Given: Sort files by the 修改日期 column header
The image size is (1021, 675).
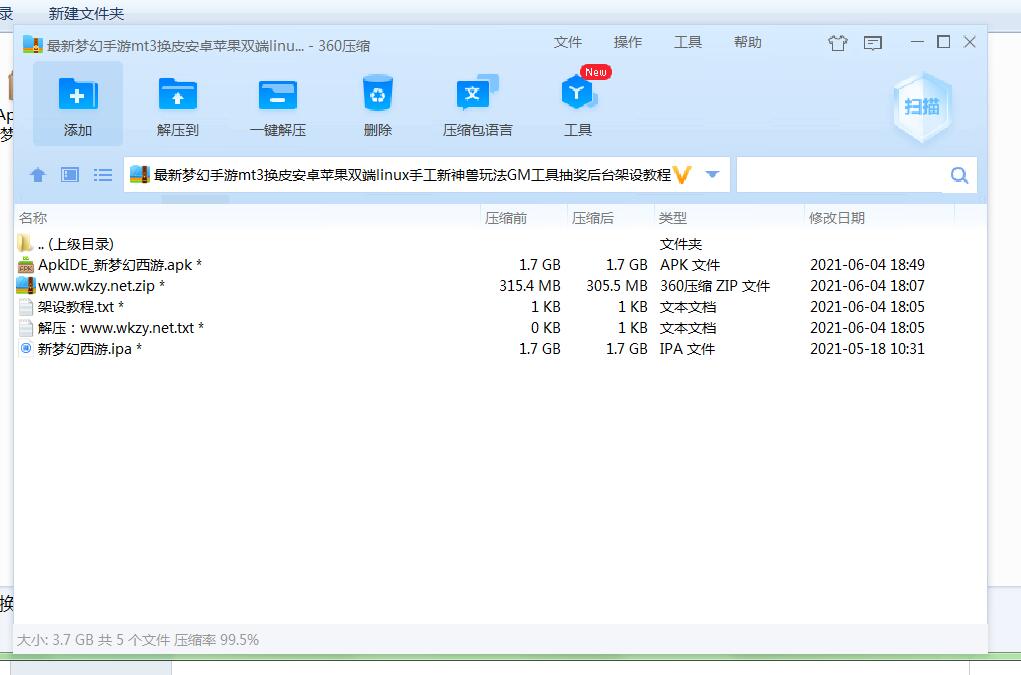Looking at the screenshot, I should click(x=837, y=218).
